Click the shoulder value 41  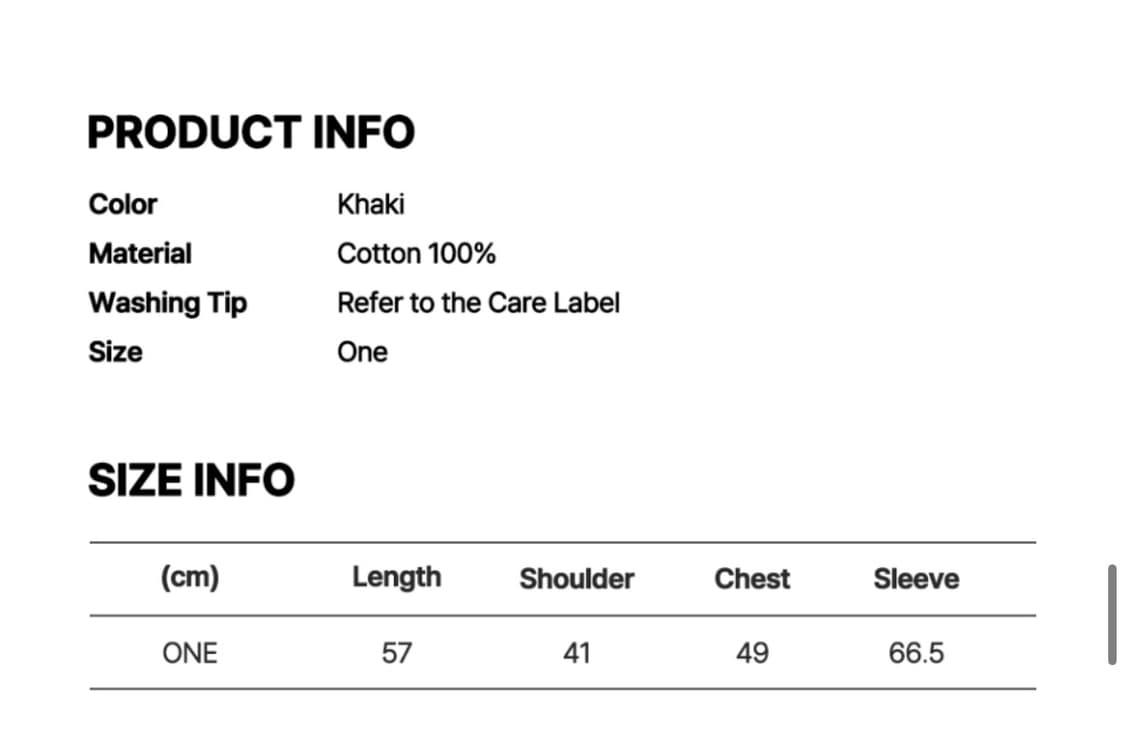pos(576,653)
